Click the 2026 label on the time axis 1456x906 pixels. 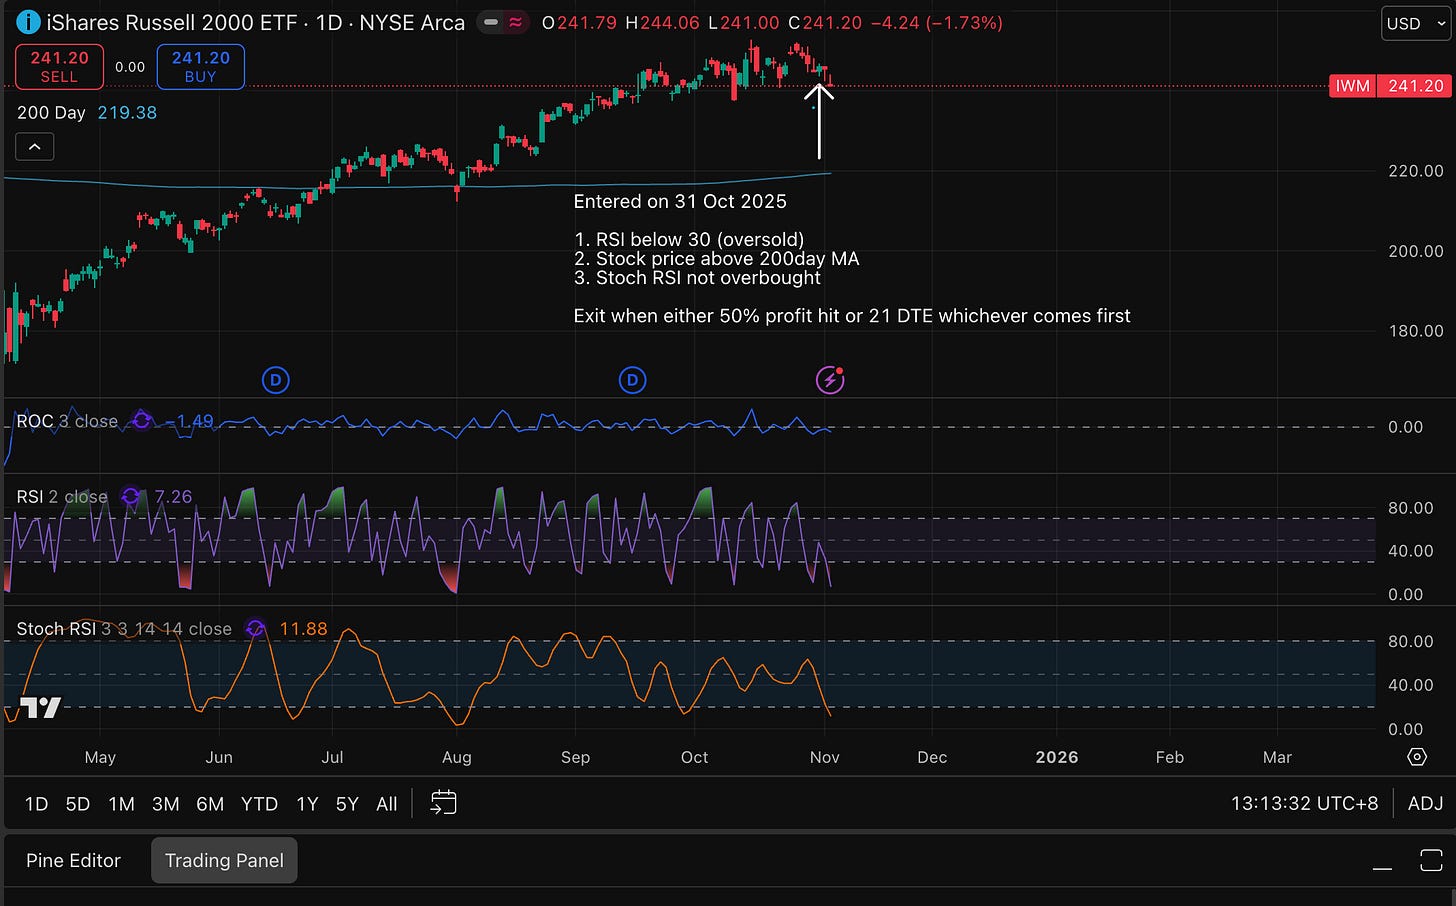click(1057, 757)
